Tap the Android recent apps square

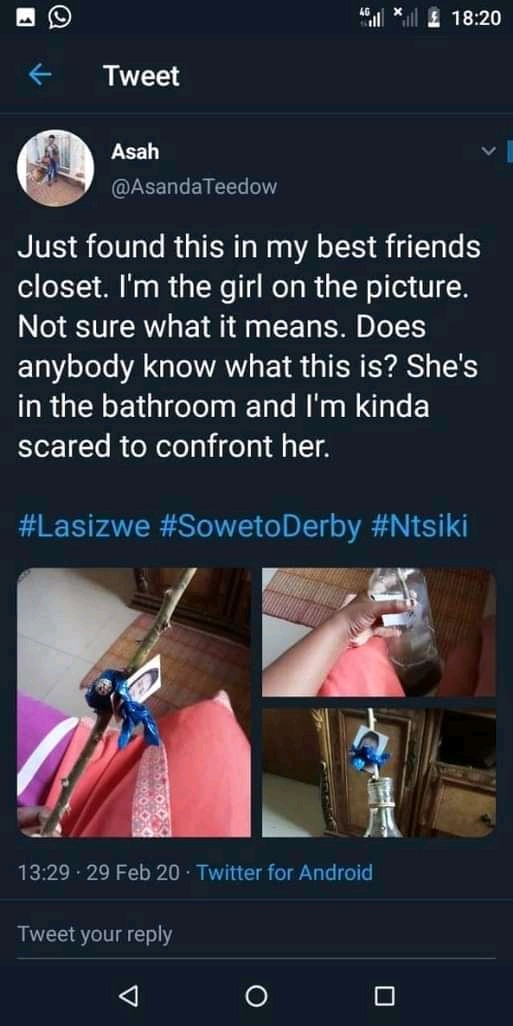point(384,996)
